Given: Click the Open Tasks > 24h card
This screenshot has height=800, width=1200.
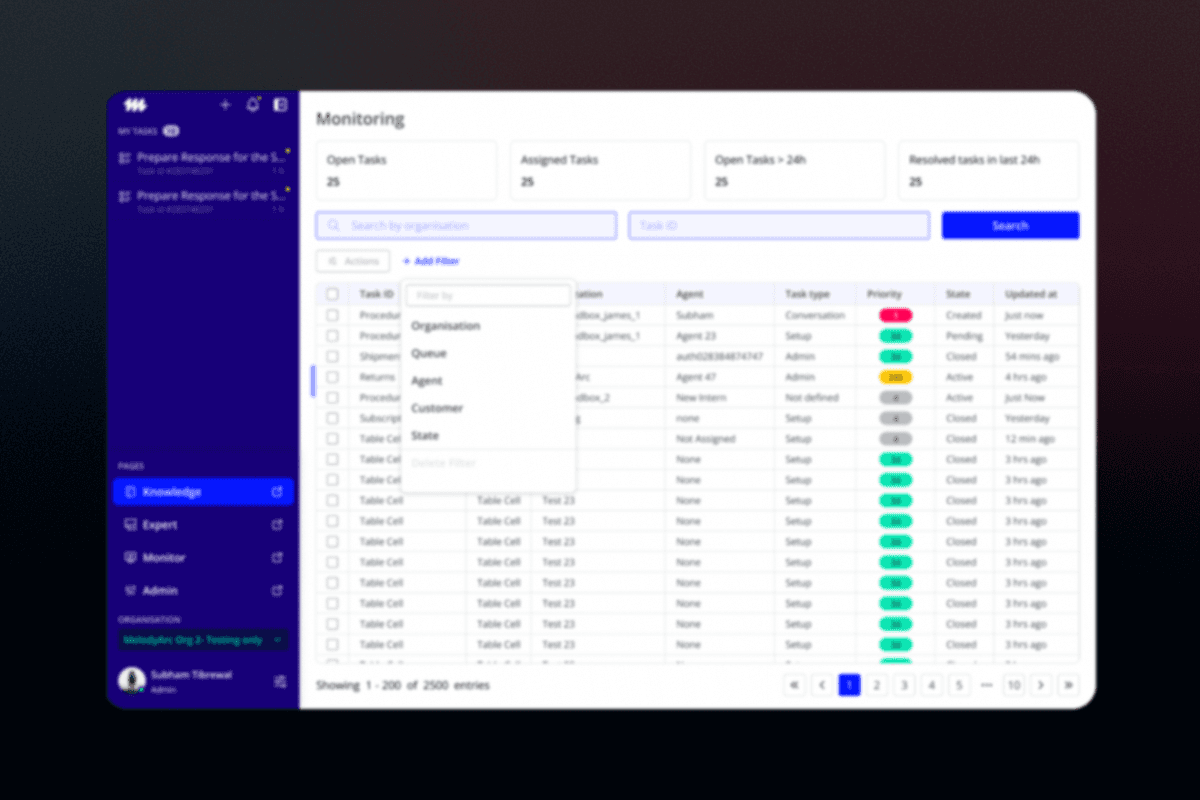Looking at the screenshot, I should point(795,170).
